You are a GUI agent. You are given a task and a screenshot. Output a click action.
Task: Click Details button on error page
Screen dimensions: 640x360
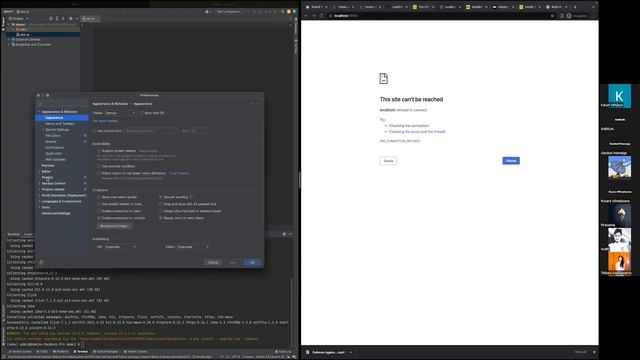(x=388, y=160)
